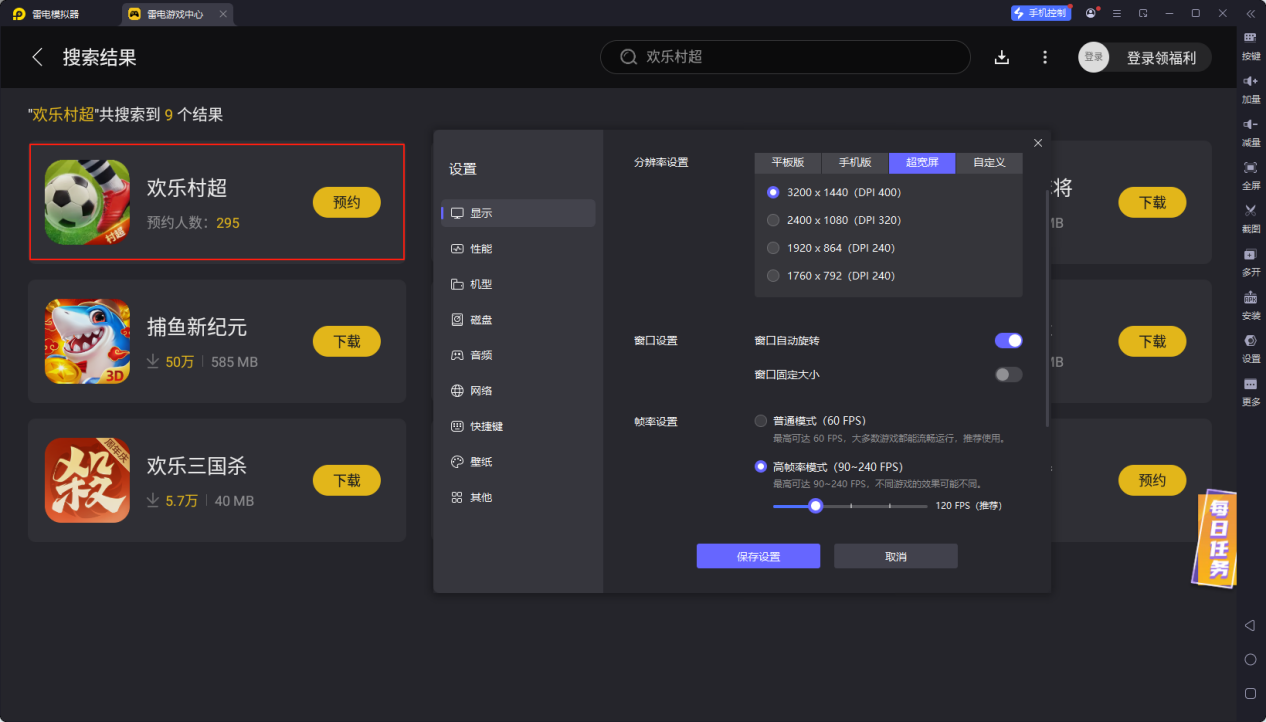
Task: Open 壁纸 settings section
Action: click(x=518, y=462)
